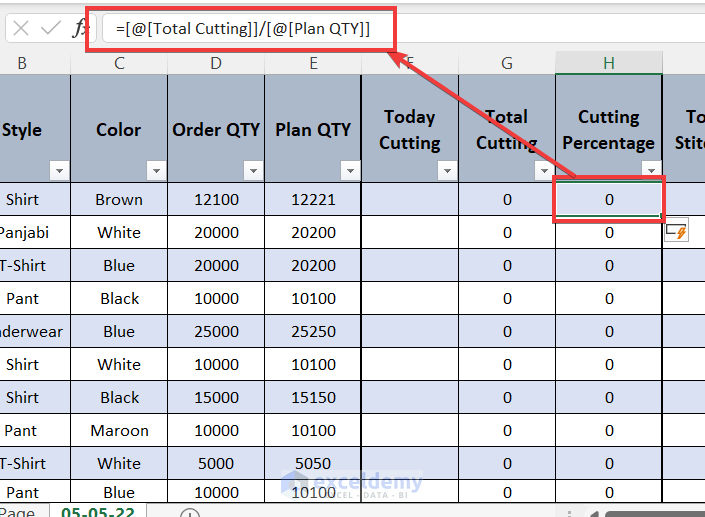Select the Maroon color cell

point(119,431)
